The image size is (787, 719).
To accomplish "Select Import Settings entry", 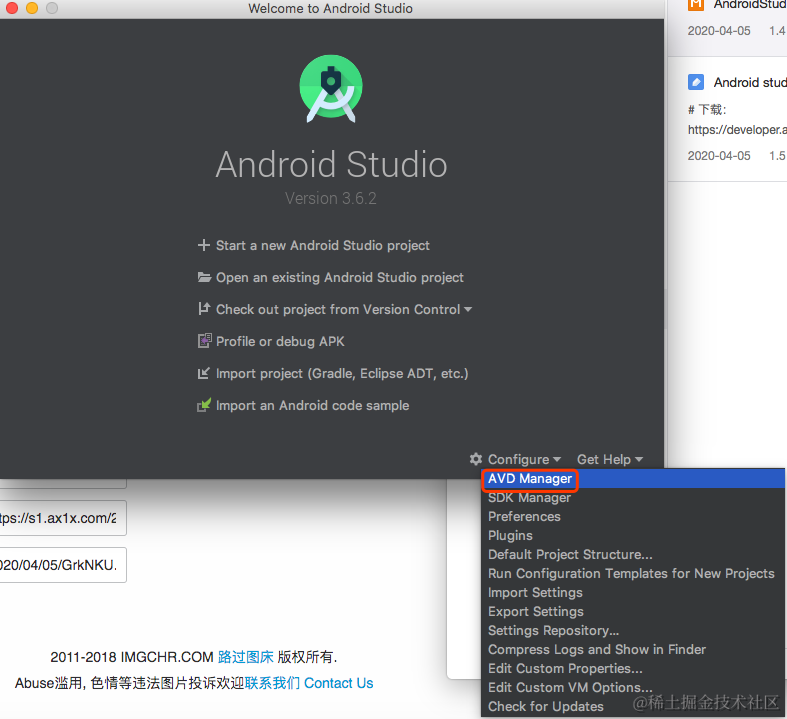I will (632, 593).
